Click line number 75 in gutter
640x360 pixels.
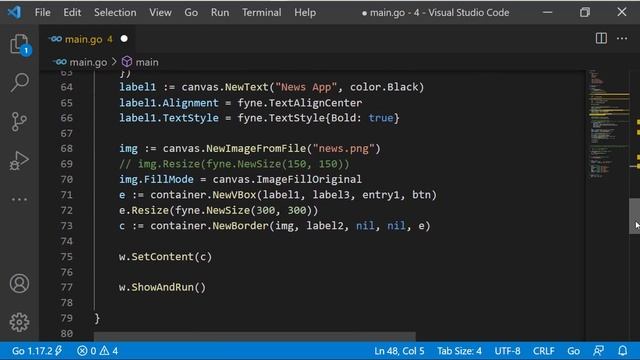point(67,256)
